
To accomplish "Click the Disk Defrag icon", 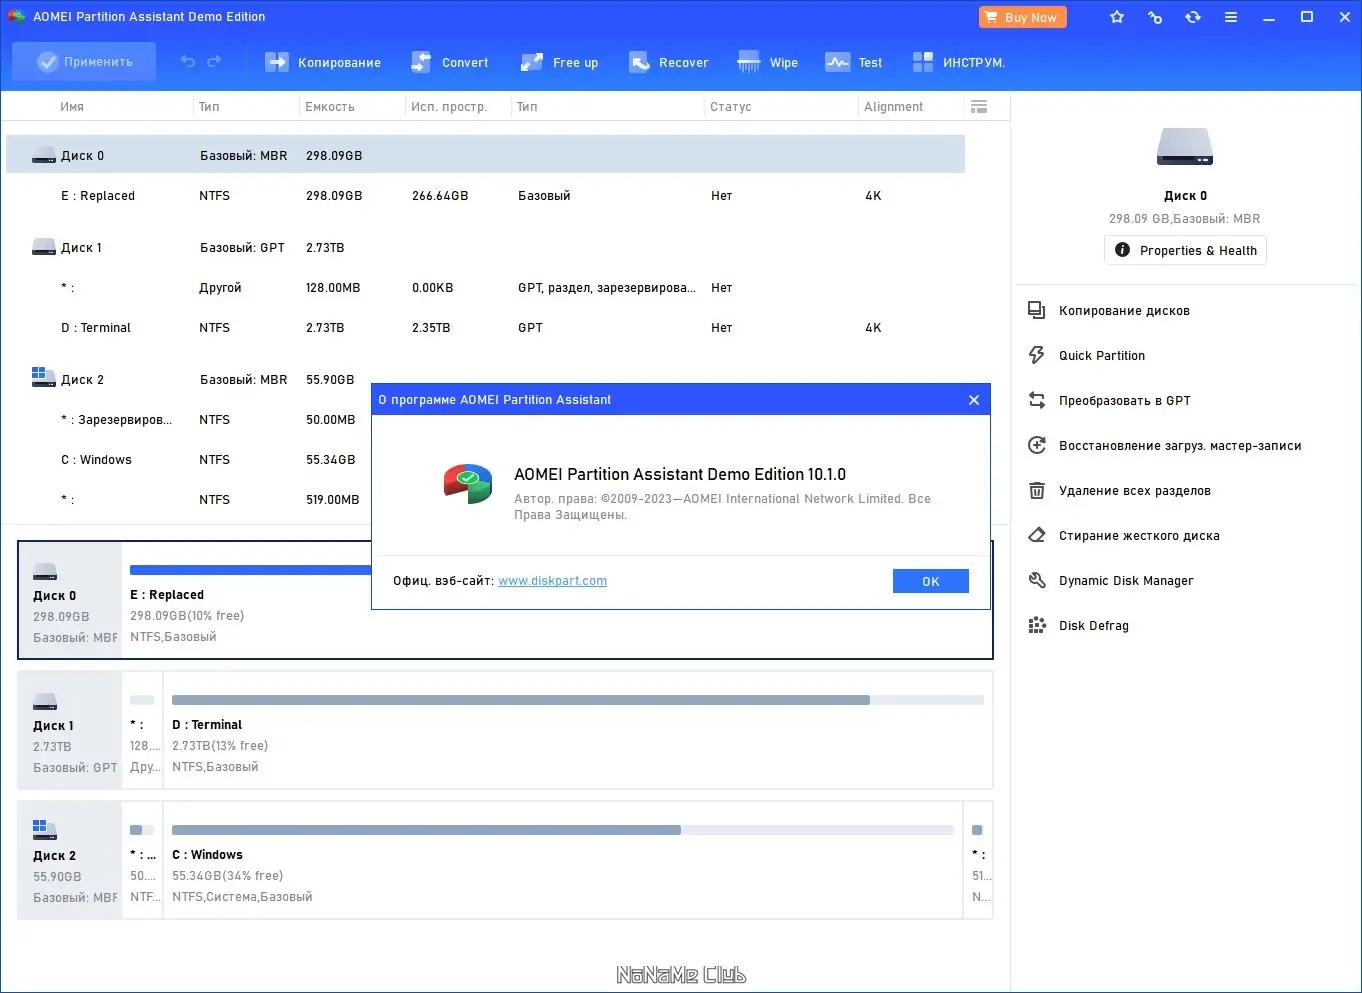I will point(1037,626).
